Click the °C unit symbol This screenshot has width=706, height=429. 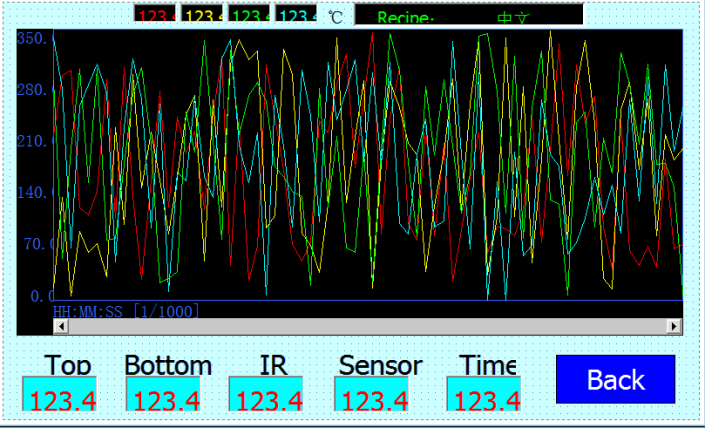[335, 17]
